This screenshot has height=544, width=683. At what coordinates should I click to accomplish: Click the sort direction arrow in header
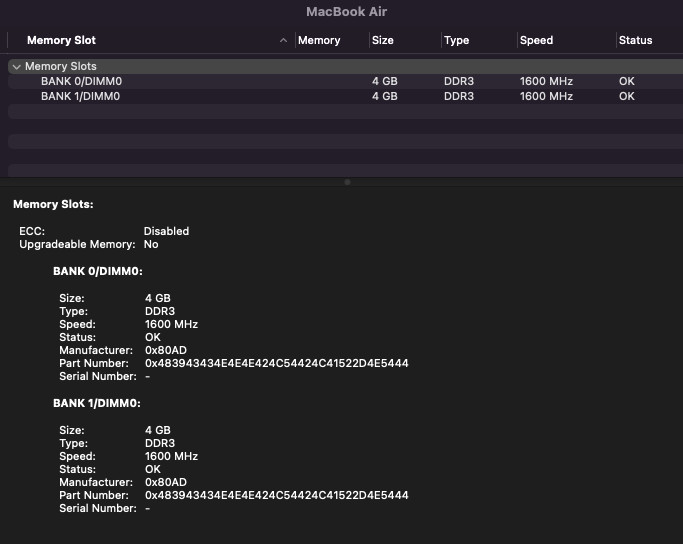pos(283,41)
